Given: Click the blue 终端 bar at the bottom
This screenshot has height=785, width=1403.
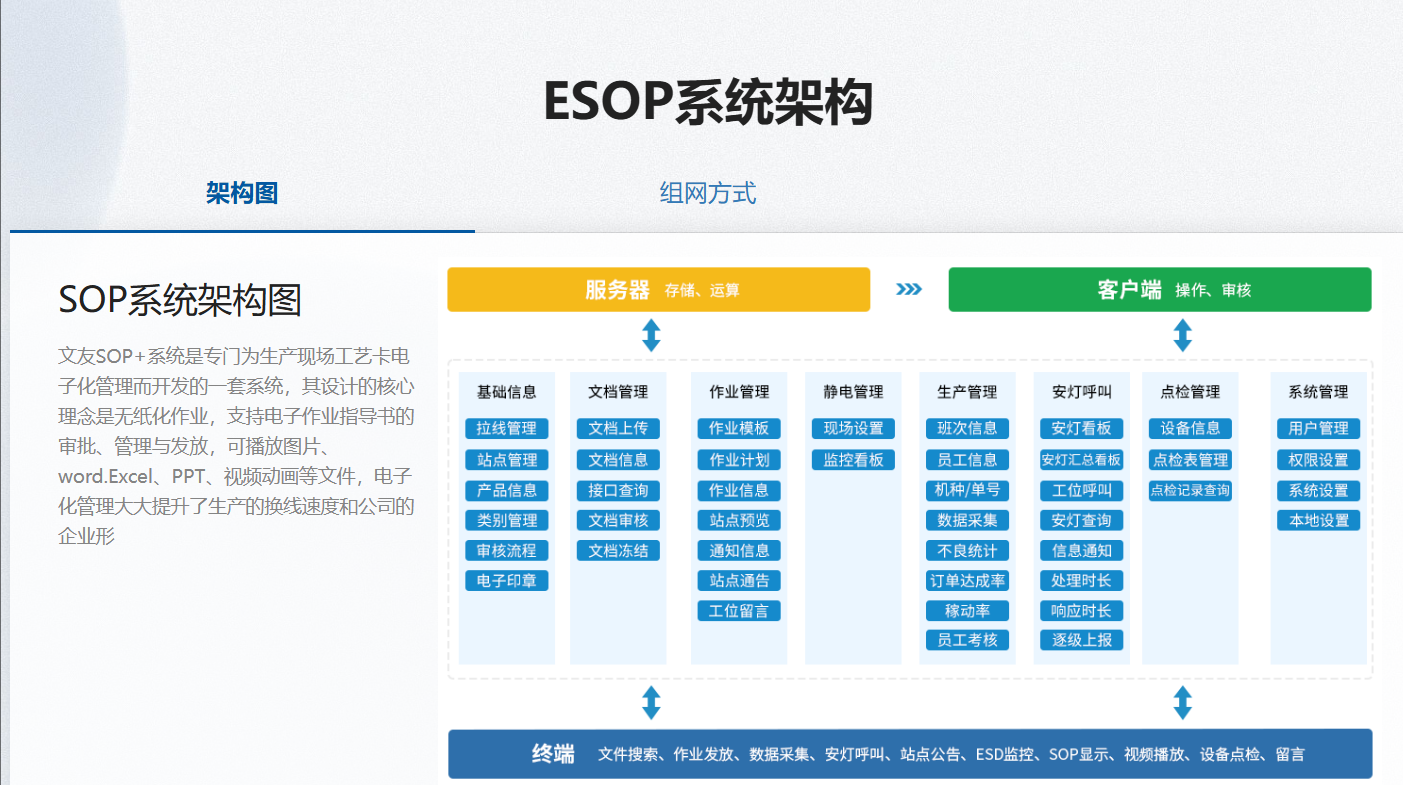Looking at the screenshot, I should tap(909, 754).
